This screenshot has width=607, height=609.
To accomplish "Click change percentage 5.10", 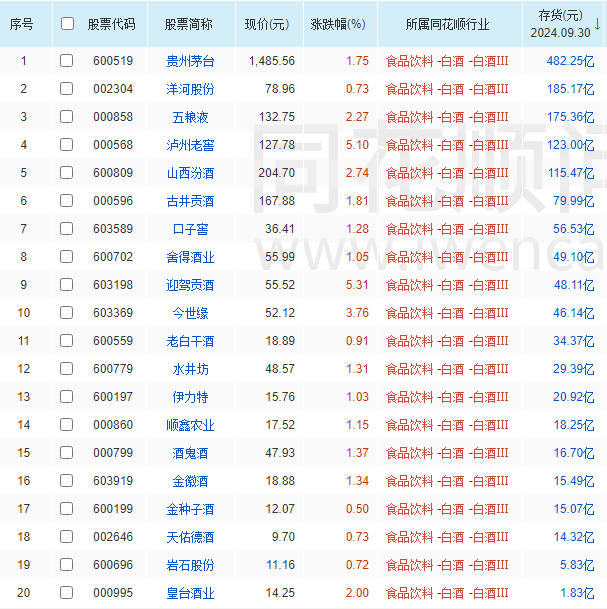I will click(x=357, y=145).
